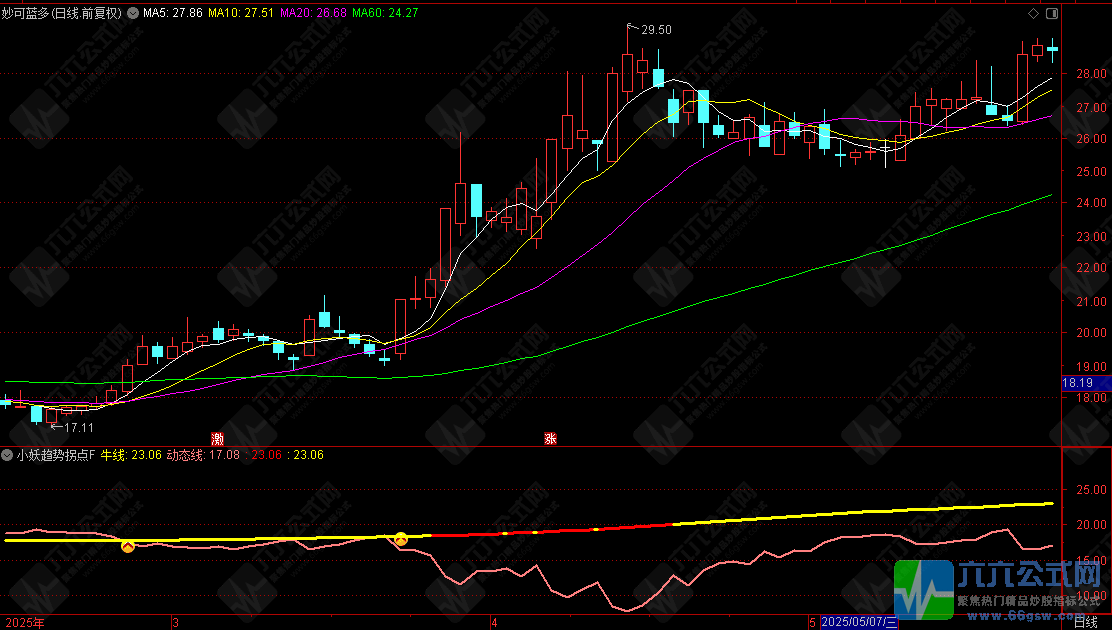
Task: Click the 17.11 low price label
Action: pos(79,428)
